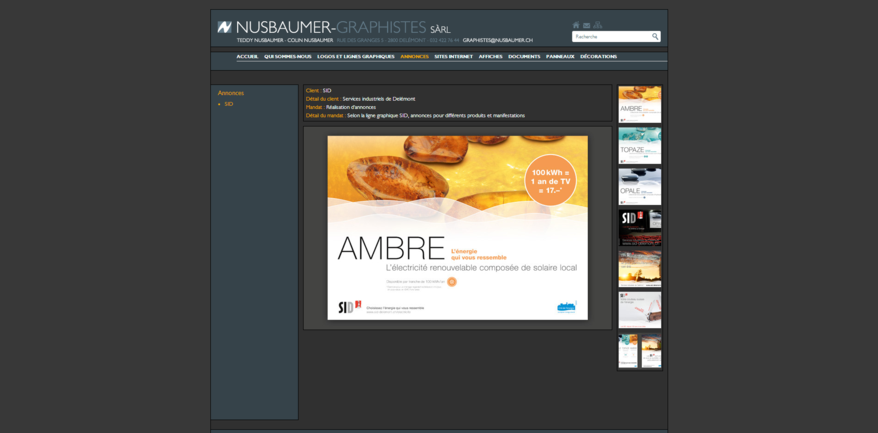Screen dimensions: 878x433
Task: Click the 'Client : SID' line
Action: pos(319,90)
